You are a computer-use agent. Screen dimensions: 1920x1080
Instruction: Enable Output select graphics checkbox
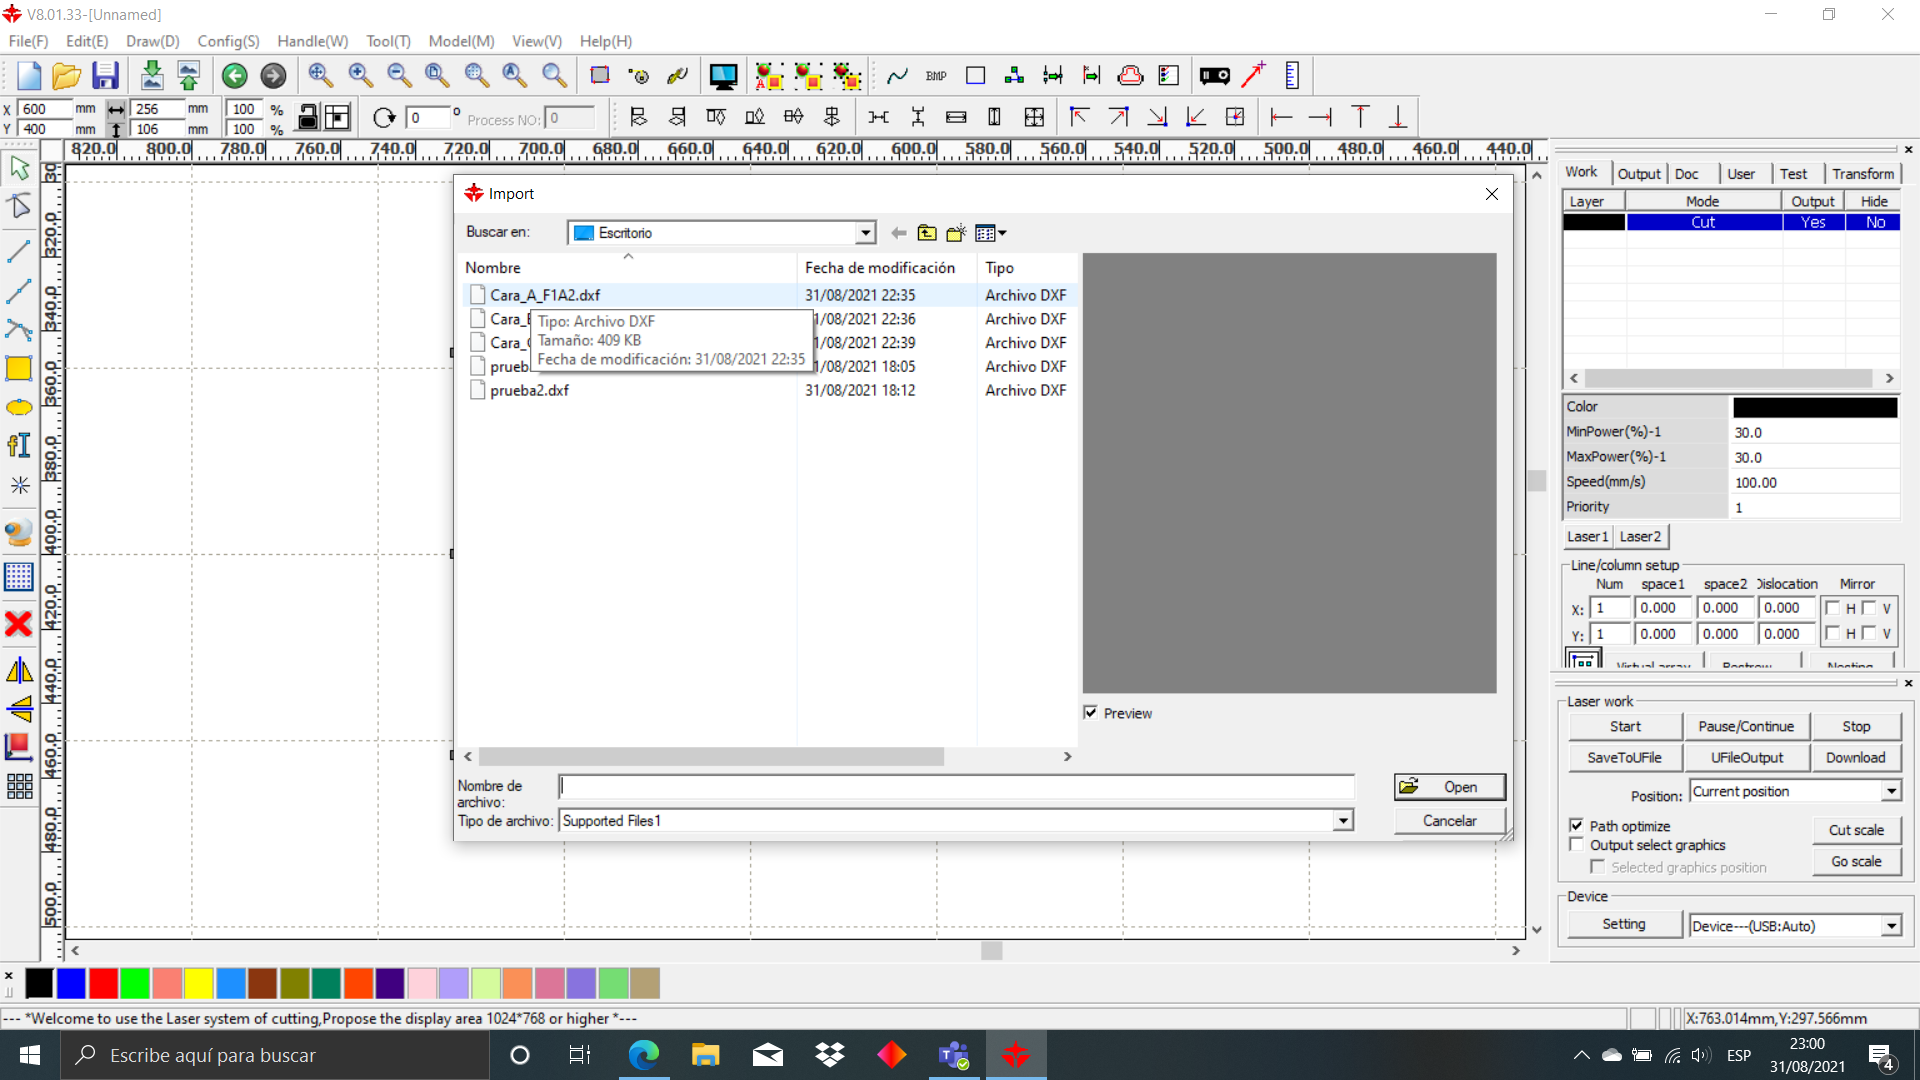pyautogui.click(x=1577, y=845)
